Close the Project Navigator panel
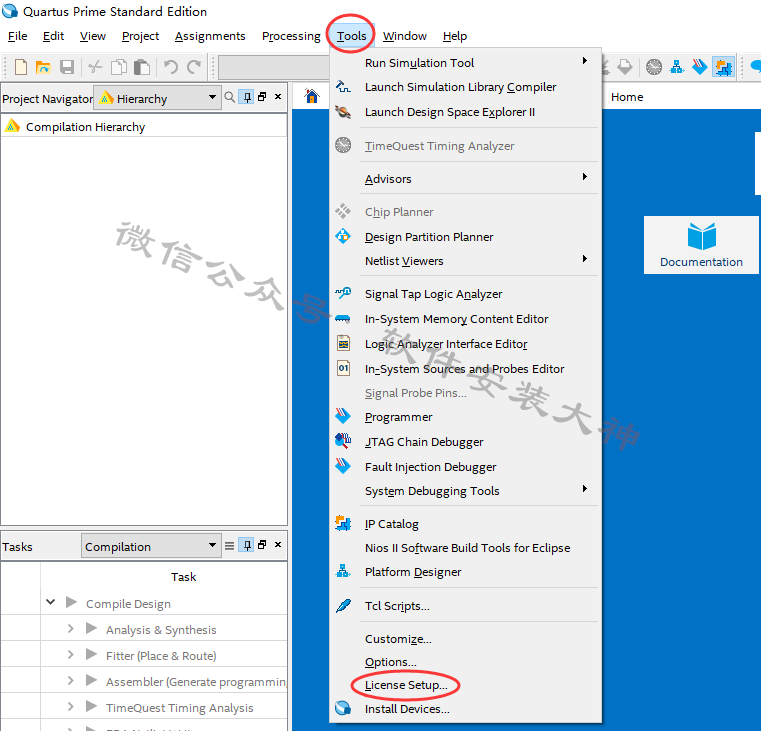Viewport: 761px width, 731px height. [278, 97]
